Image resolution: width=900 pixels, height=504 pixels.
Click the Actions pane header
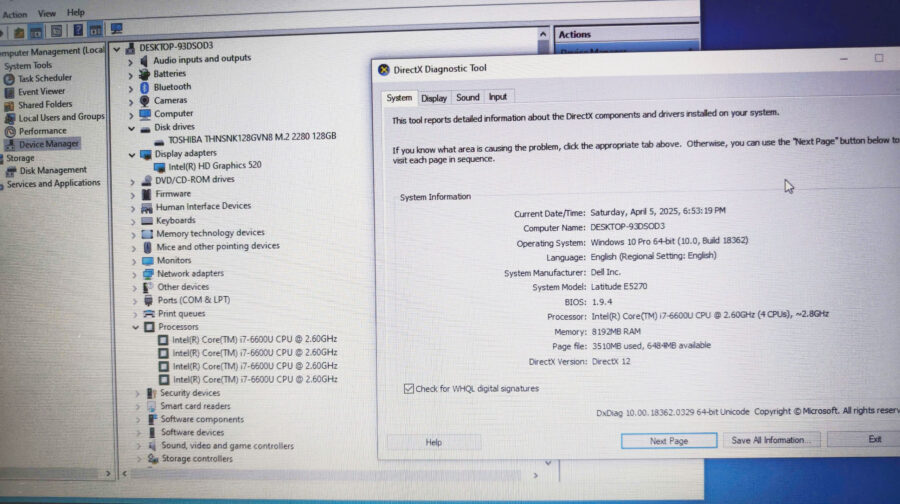click(626, 34)
